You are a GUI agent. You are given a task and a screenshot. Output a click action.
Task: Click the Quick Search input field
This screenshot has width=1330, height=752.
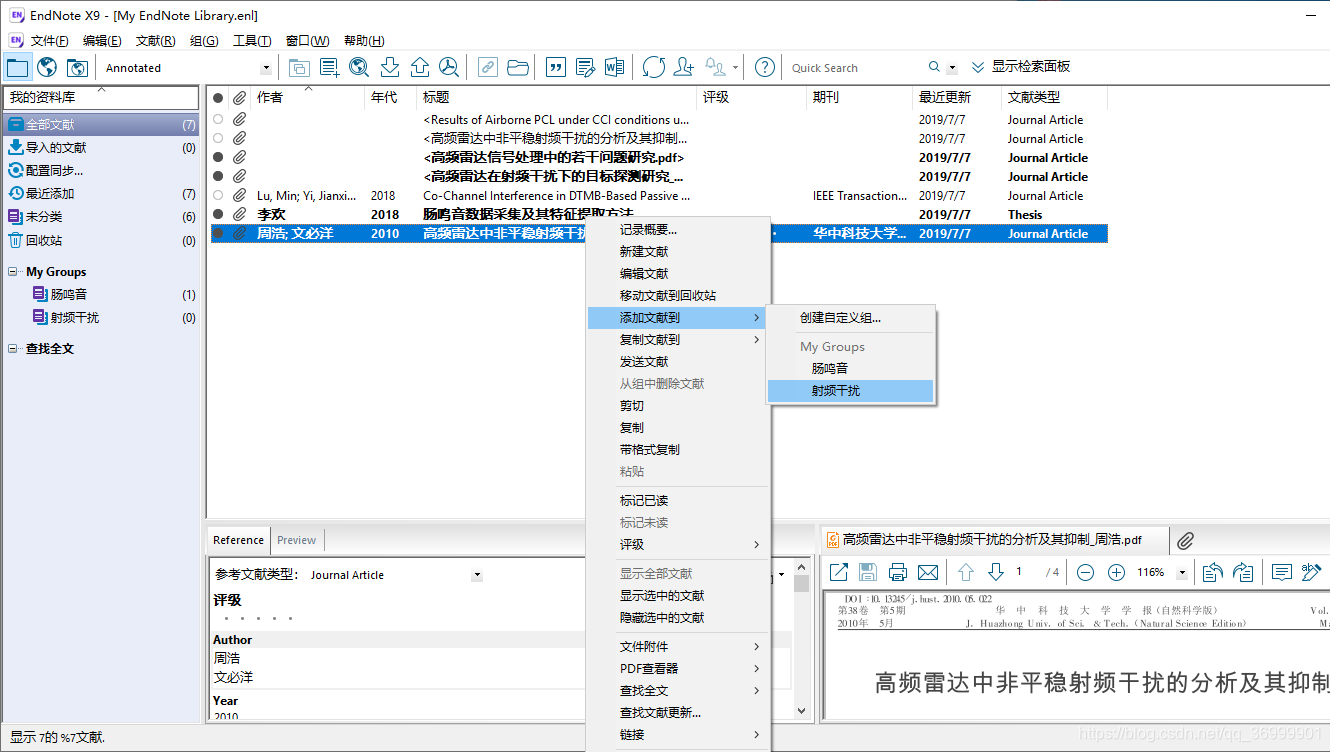pos(857,68)
